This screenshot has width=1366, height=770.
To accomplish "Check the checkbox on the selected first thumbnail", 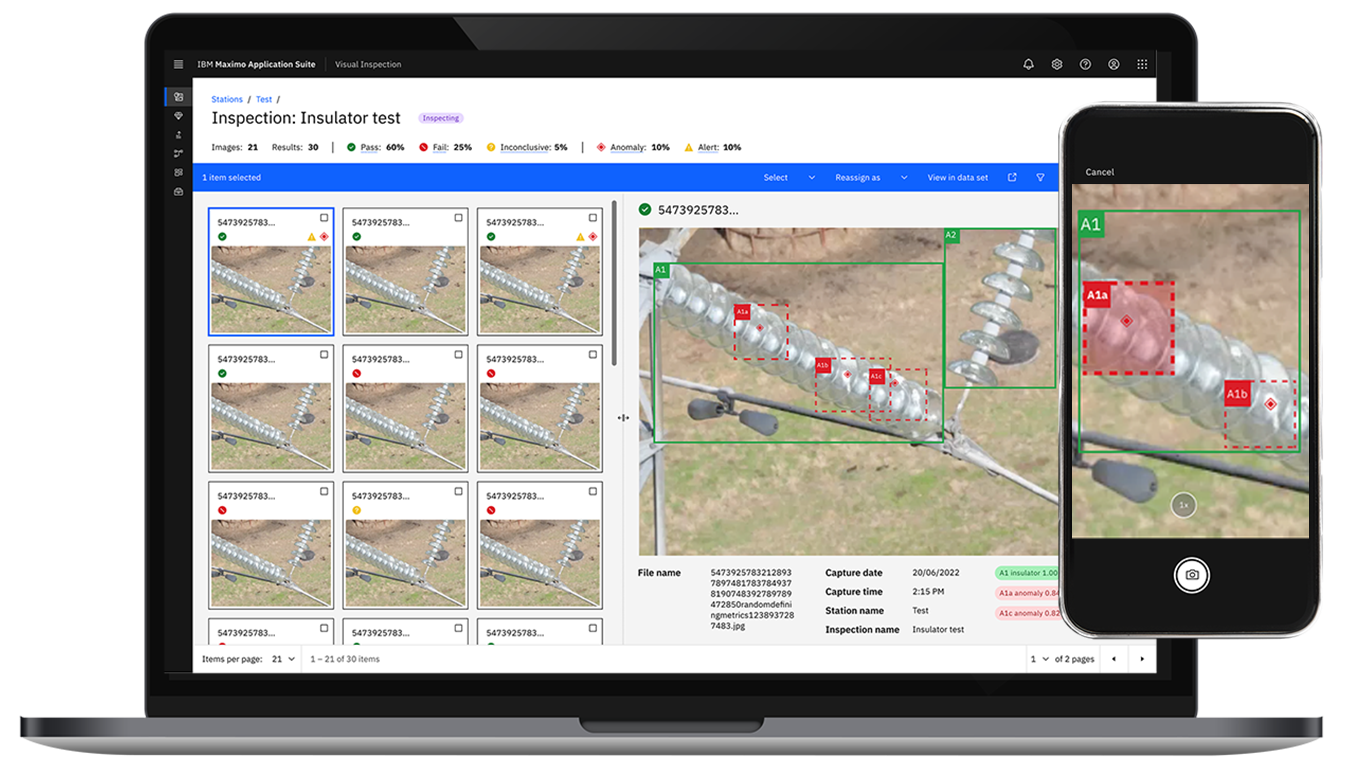I will (x=322, y=217).
